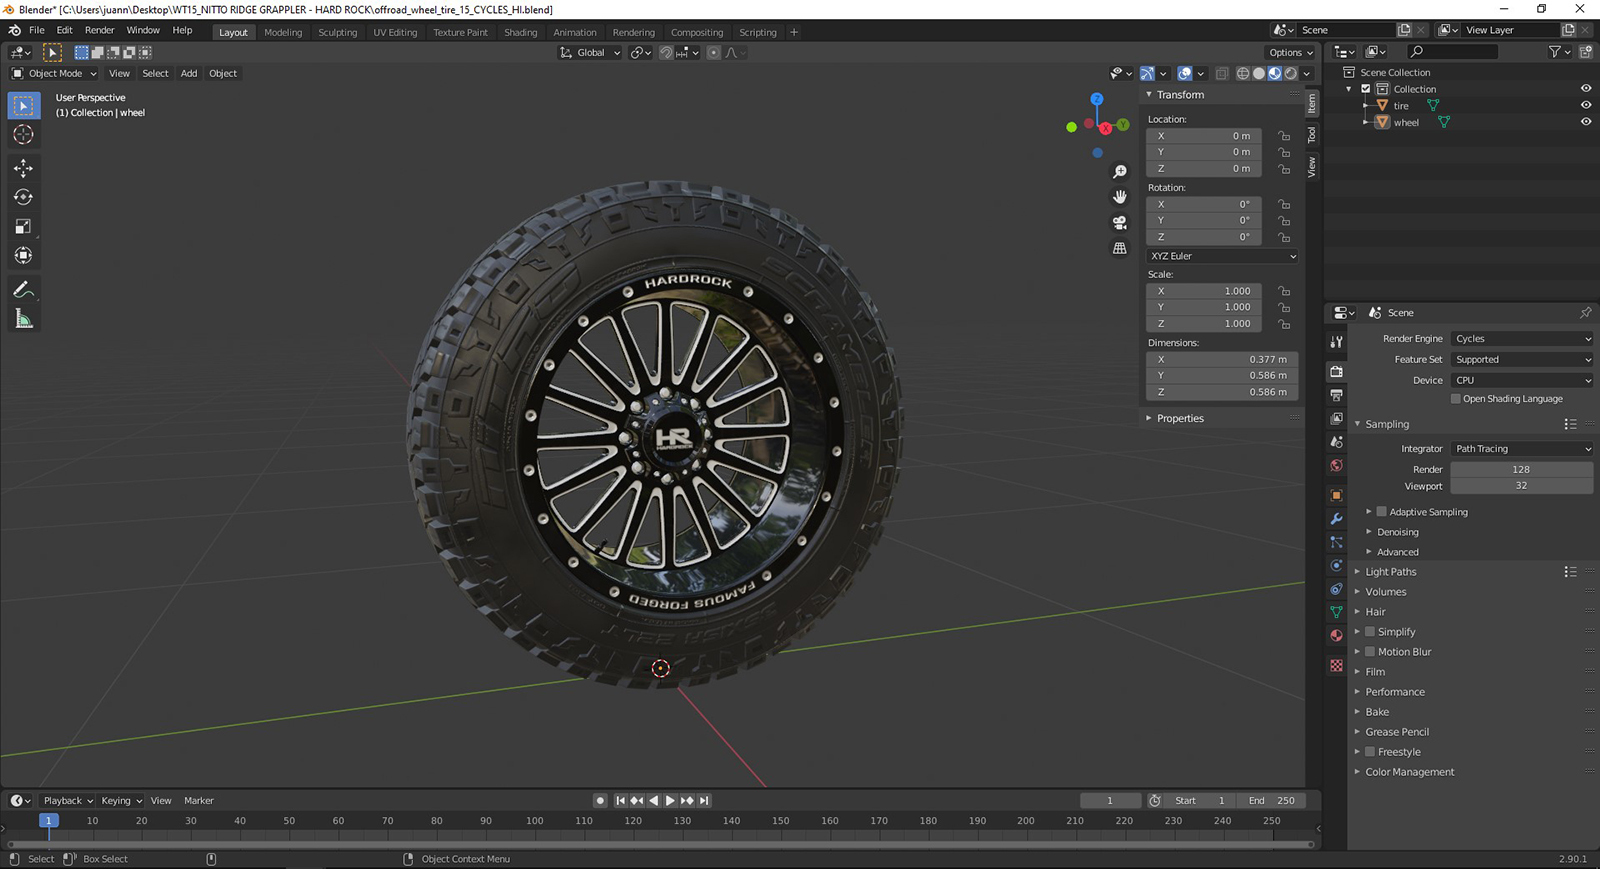Select the wheel object in outliner
Screen dimensions: 1600x869
[x=1406, y=122]
